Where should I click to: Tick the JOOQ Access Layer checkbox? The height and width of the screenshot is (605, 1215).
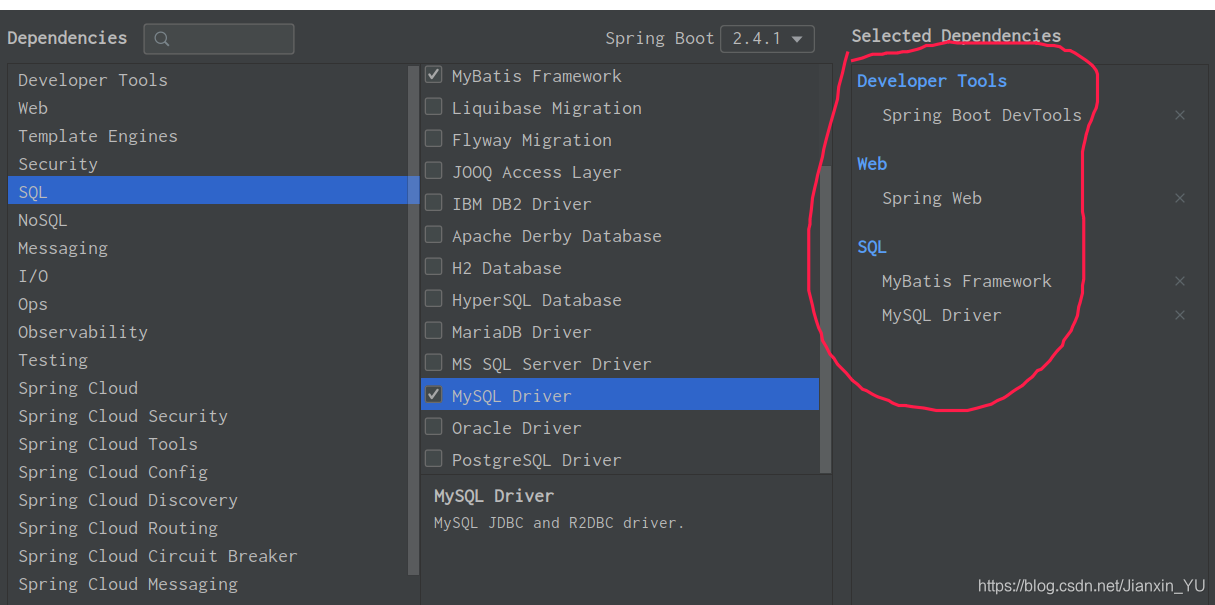(x=434, y=170)
